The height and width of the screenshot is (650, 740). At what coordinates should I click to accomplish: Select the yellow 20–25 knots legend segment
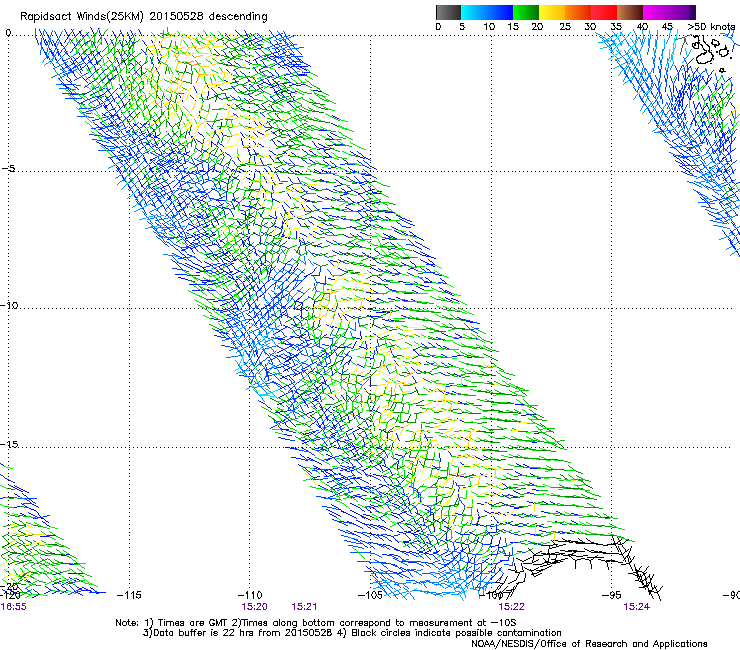point(552,12)
